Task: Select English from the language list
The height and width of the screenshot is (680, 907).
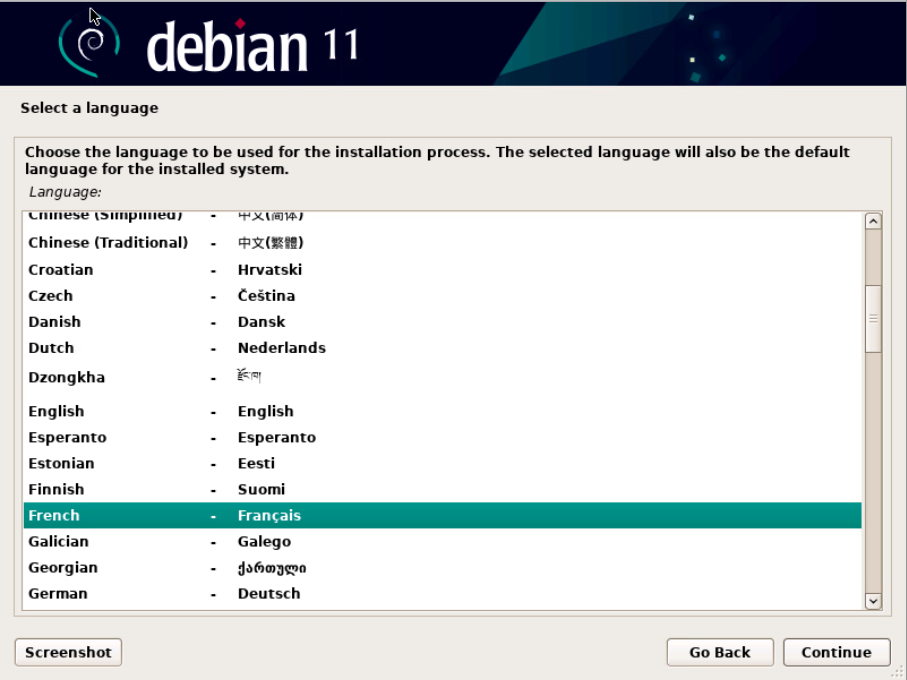Action: (56, 411)
